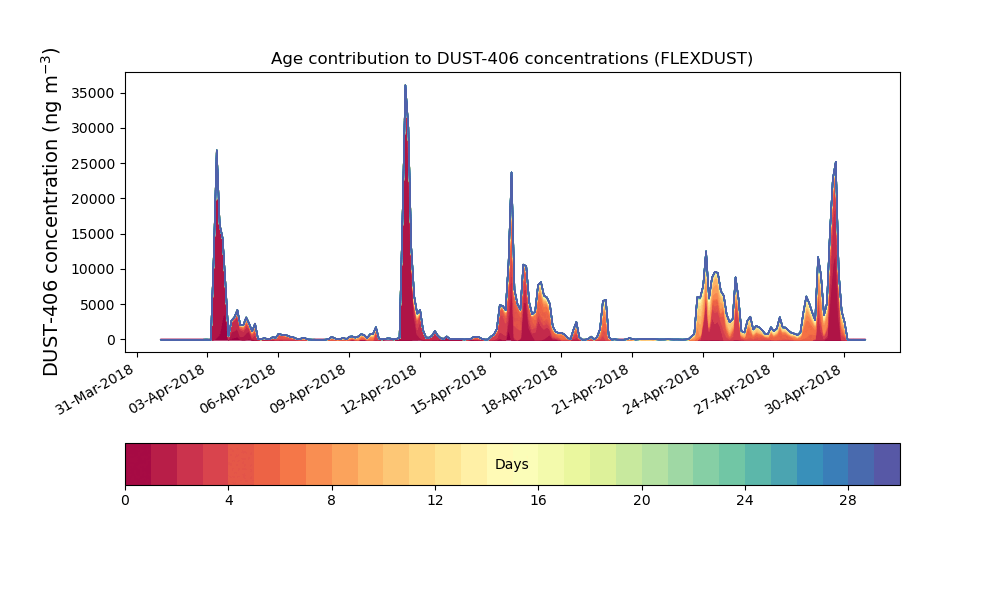Click the y-axis tick label 25000
This screenshot has width=1000, height=600.
(x=93, y=164)
